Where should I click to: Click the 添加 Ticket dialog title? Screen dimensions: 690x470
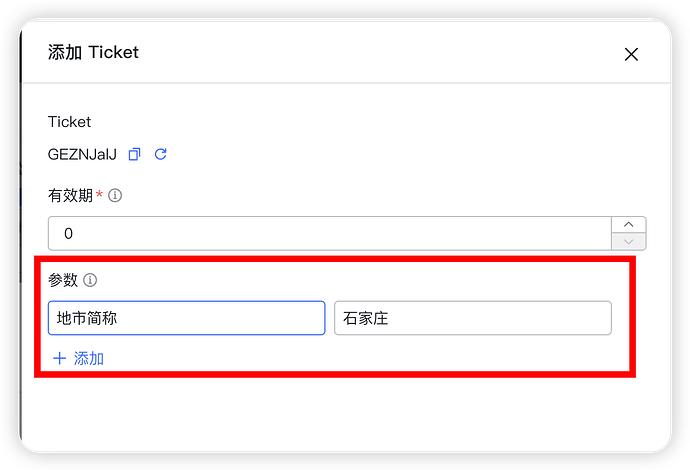pyautogui.click(x=93, y=52)
